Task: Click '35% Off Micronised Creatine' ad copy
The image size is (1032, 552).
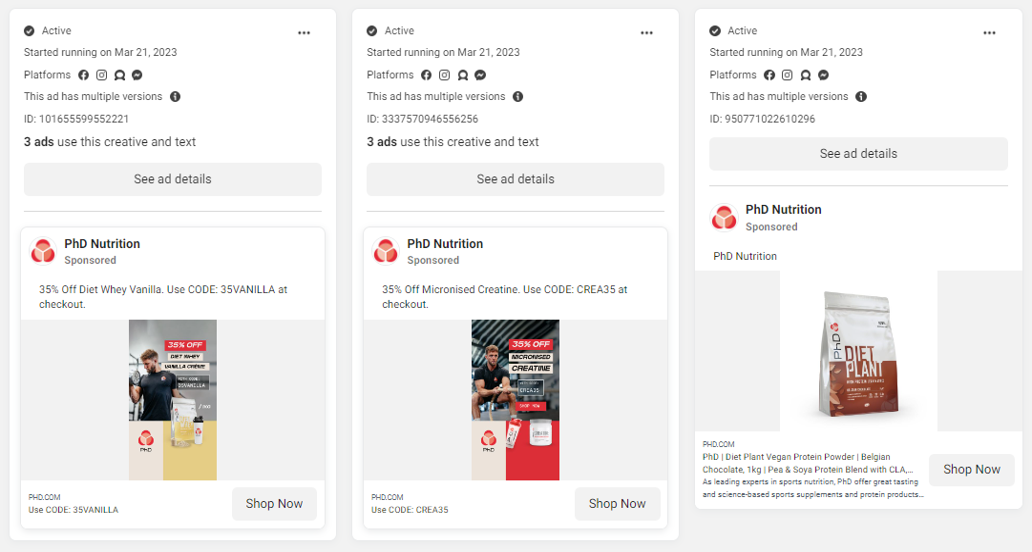Action: pyautogui.click(x=505, y=297)
